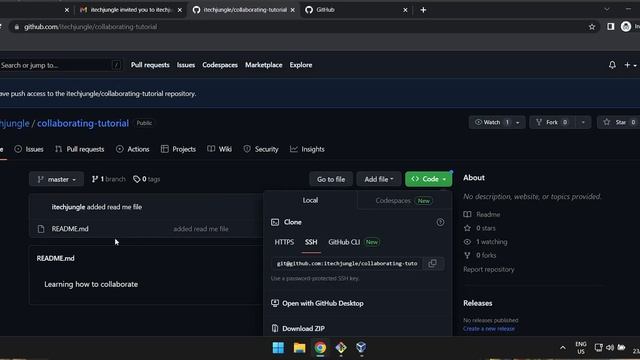Close the collaborating-tutorial browser tab
The width and height of the screenshot is (640, 360).
click(x=293, y=10)
